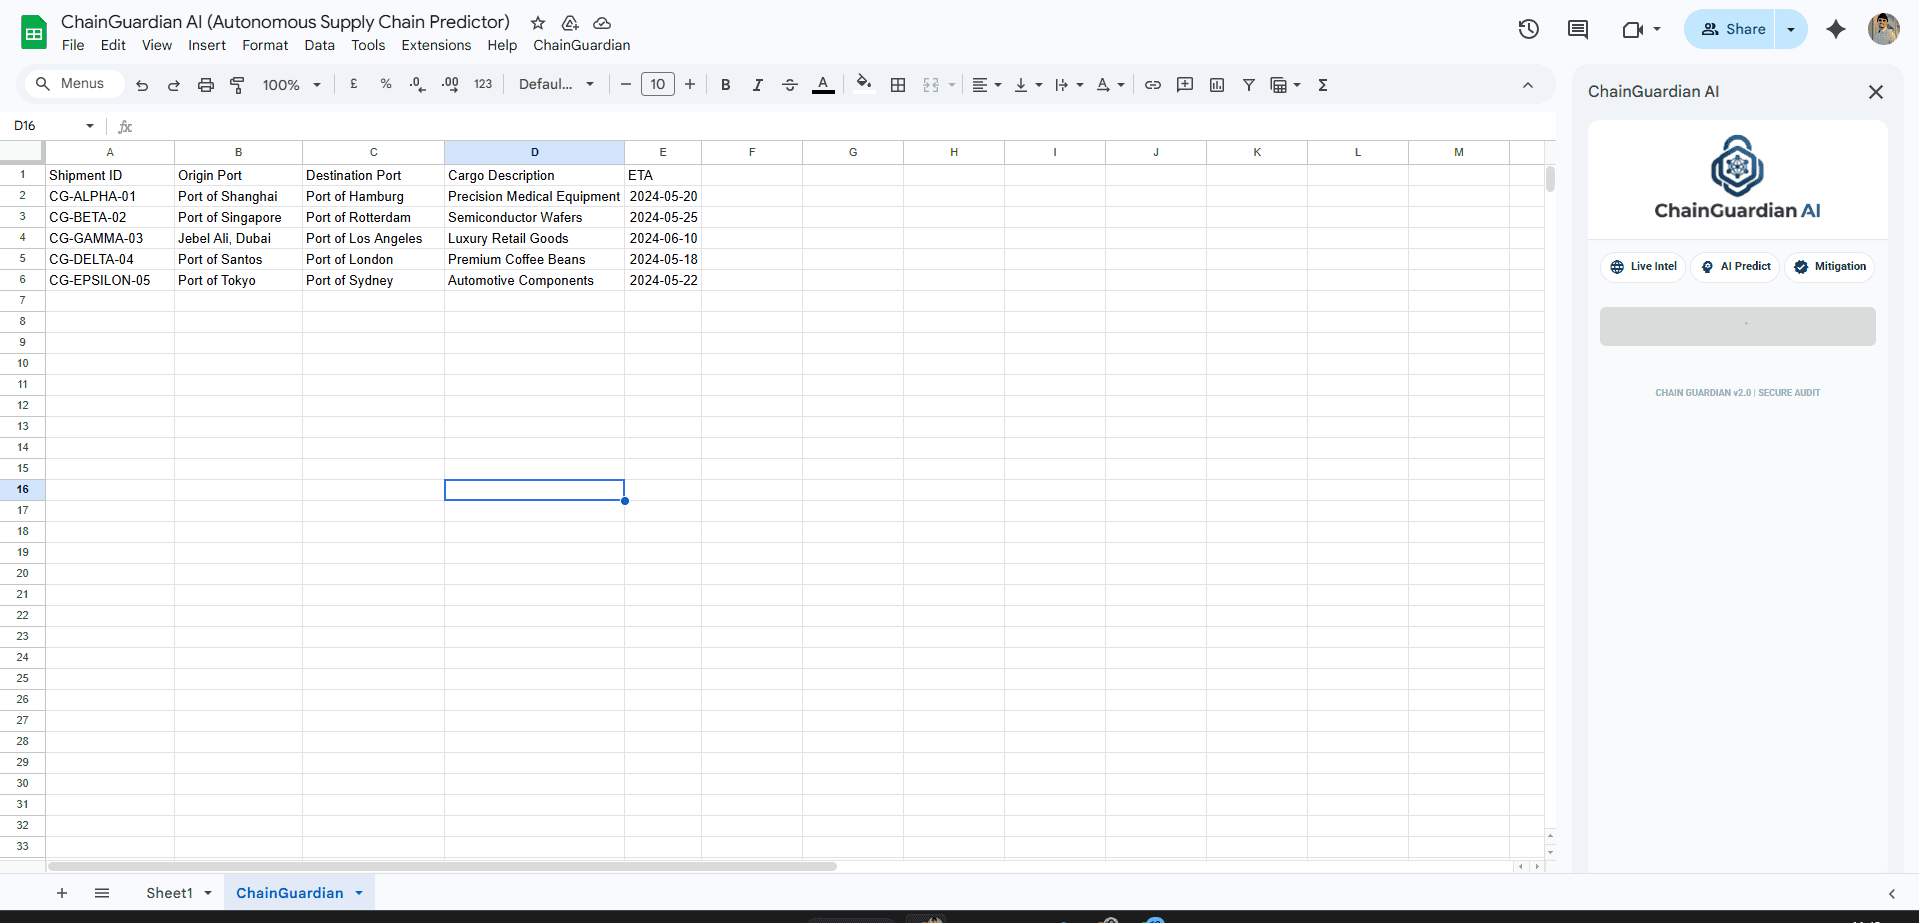
Task: Switch to the Sheet1 tab
Action: [x=169, y=893]
